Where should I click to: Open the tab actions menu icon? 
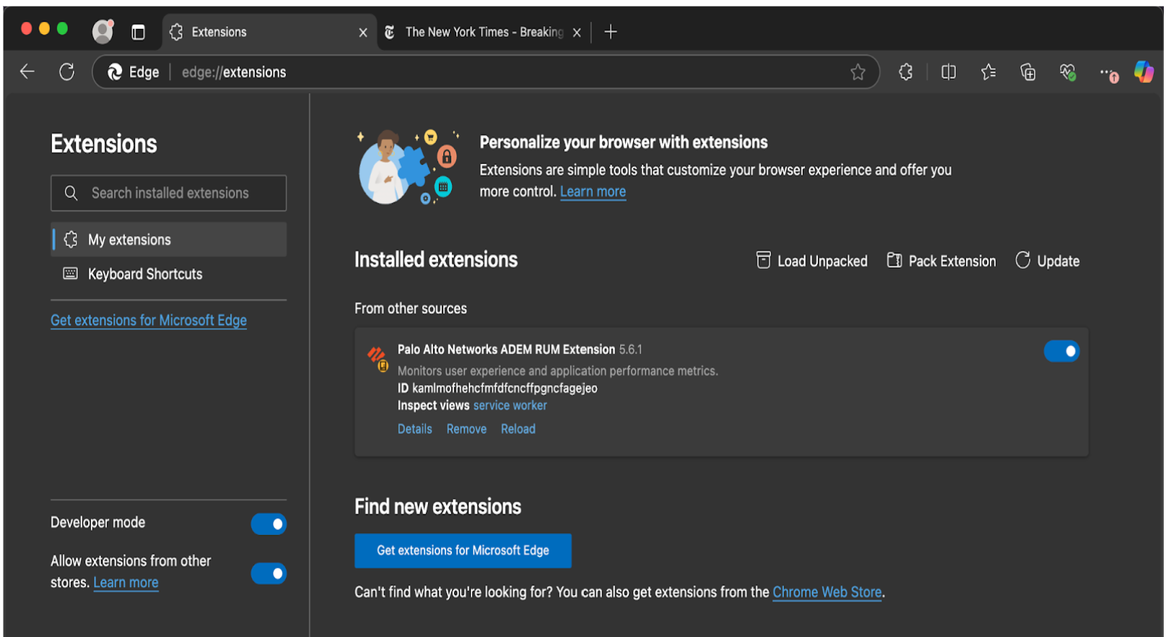[x=138, y=32]
